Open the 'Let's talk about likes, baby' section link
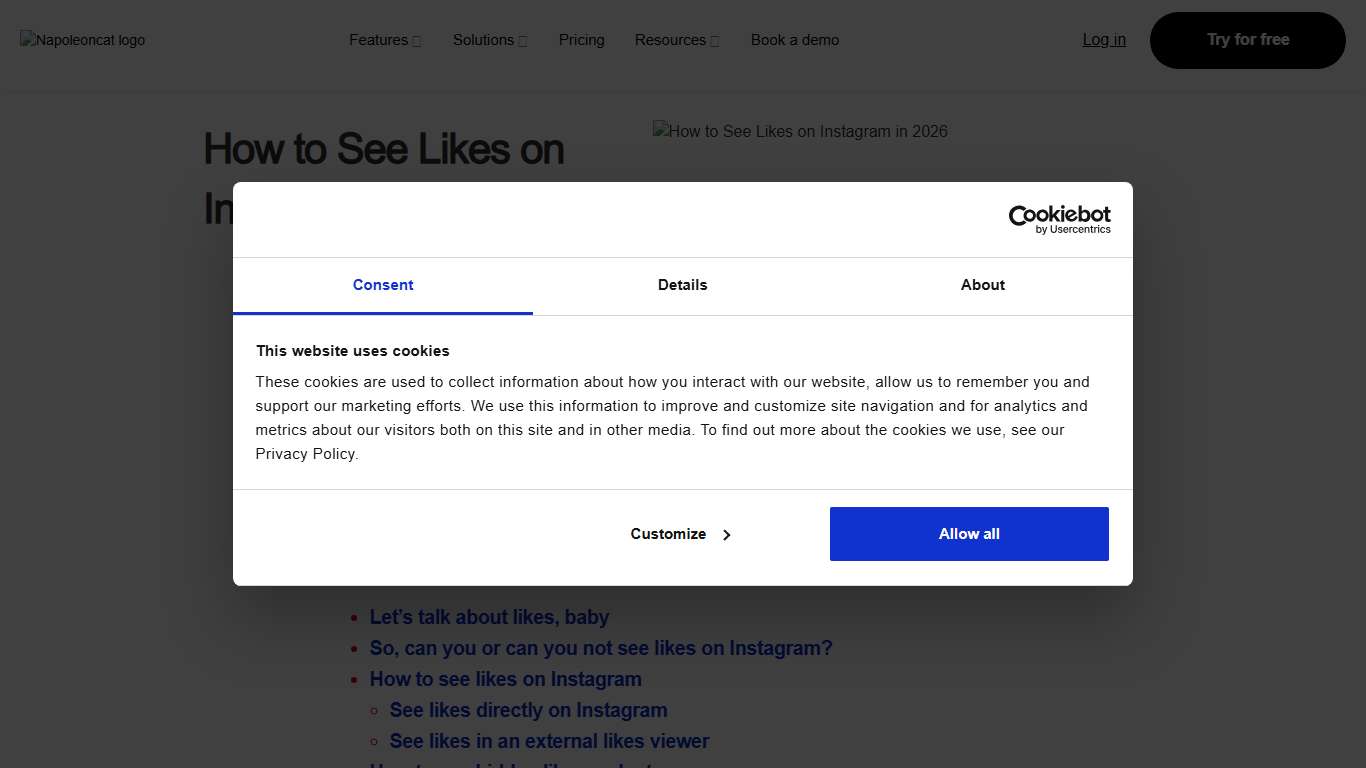This screenshot has width=1366, height=768. [x=489, y=617]
